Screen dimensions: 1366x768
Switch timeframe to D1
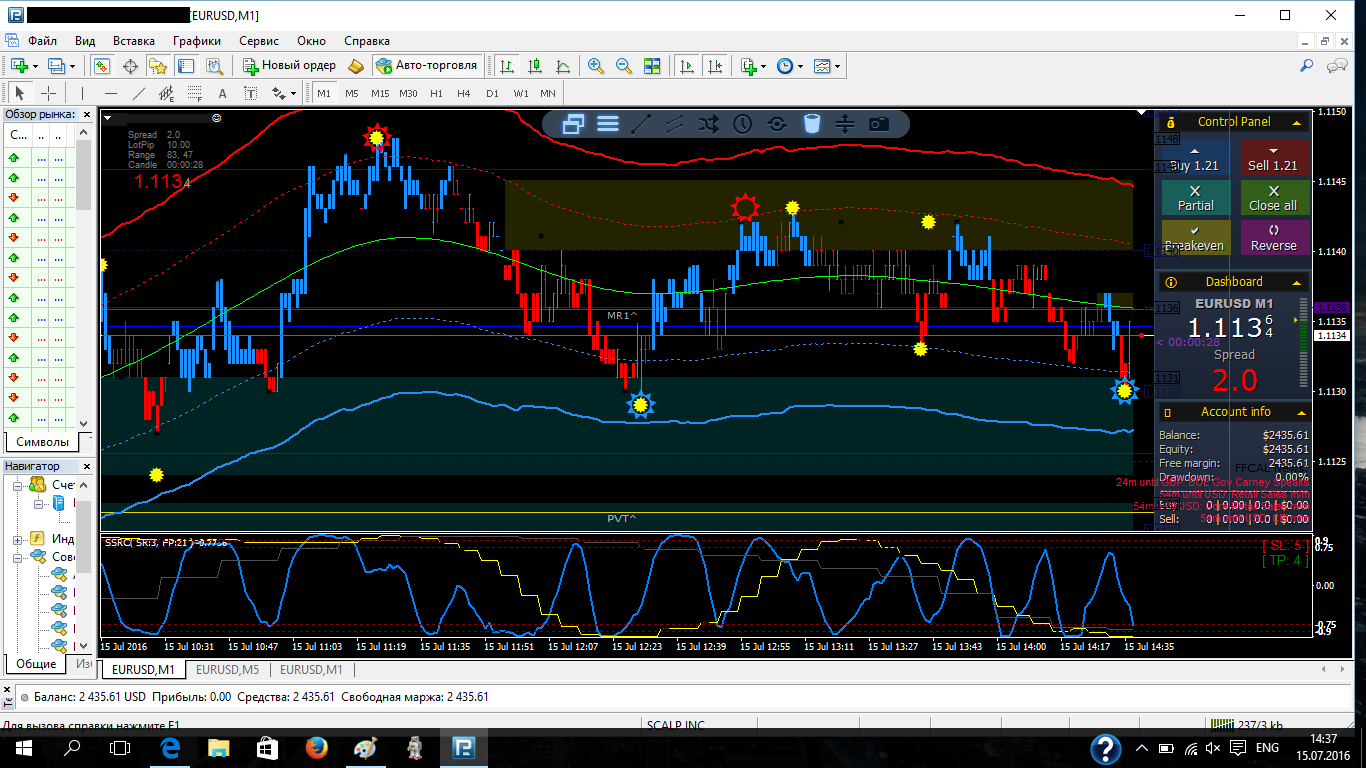pos(492,93)
